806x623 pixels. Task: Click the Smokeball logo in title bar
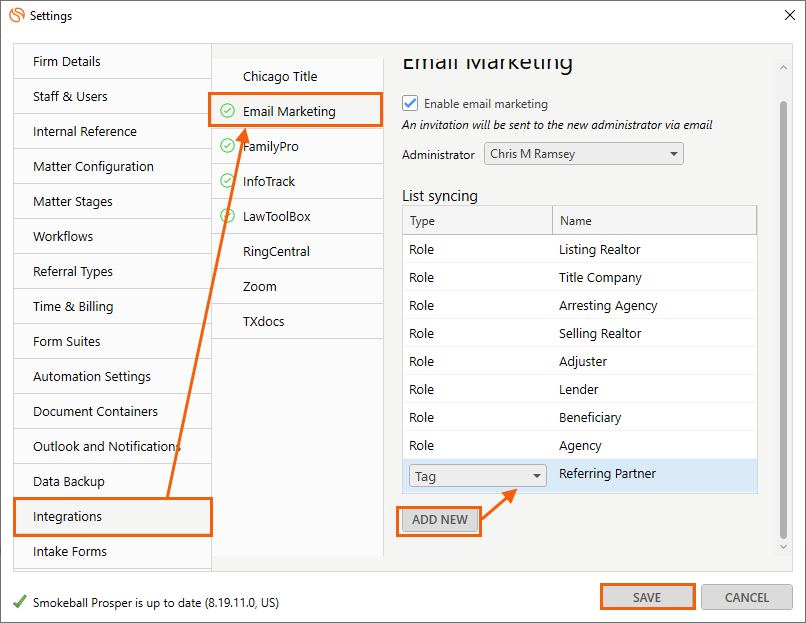coord(16,15)
